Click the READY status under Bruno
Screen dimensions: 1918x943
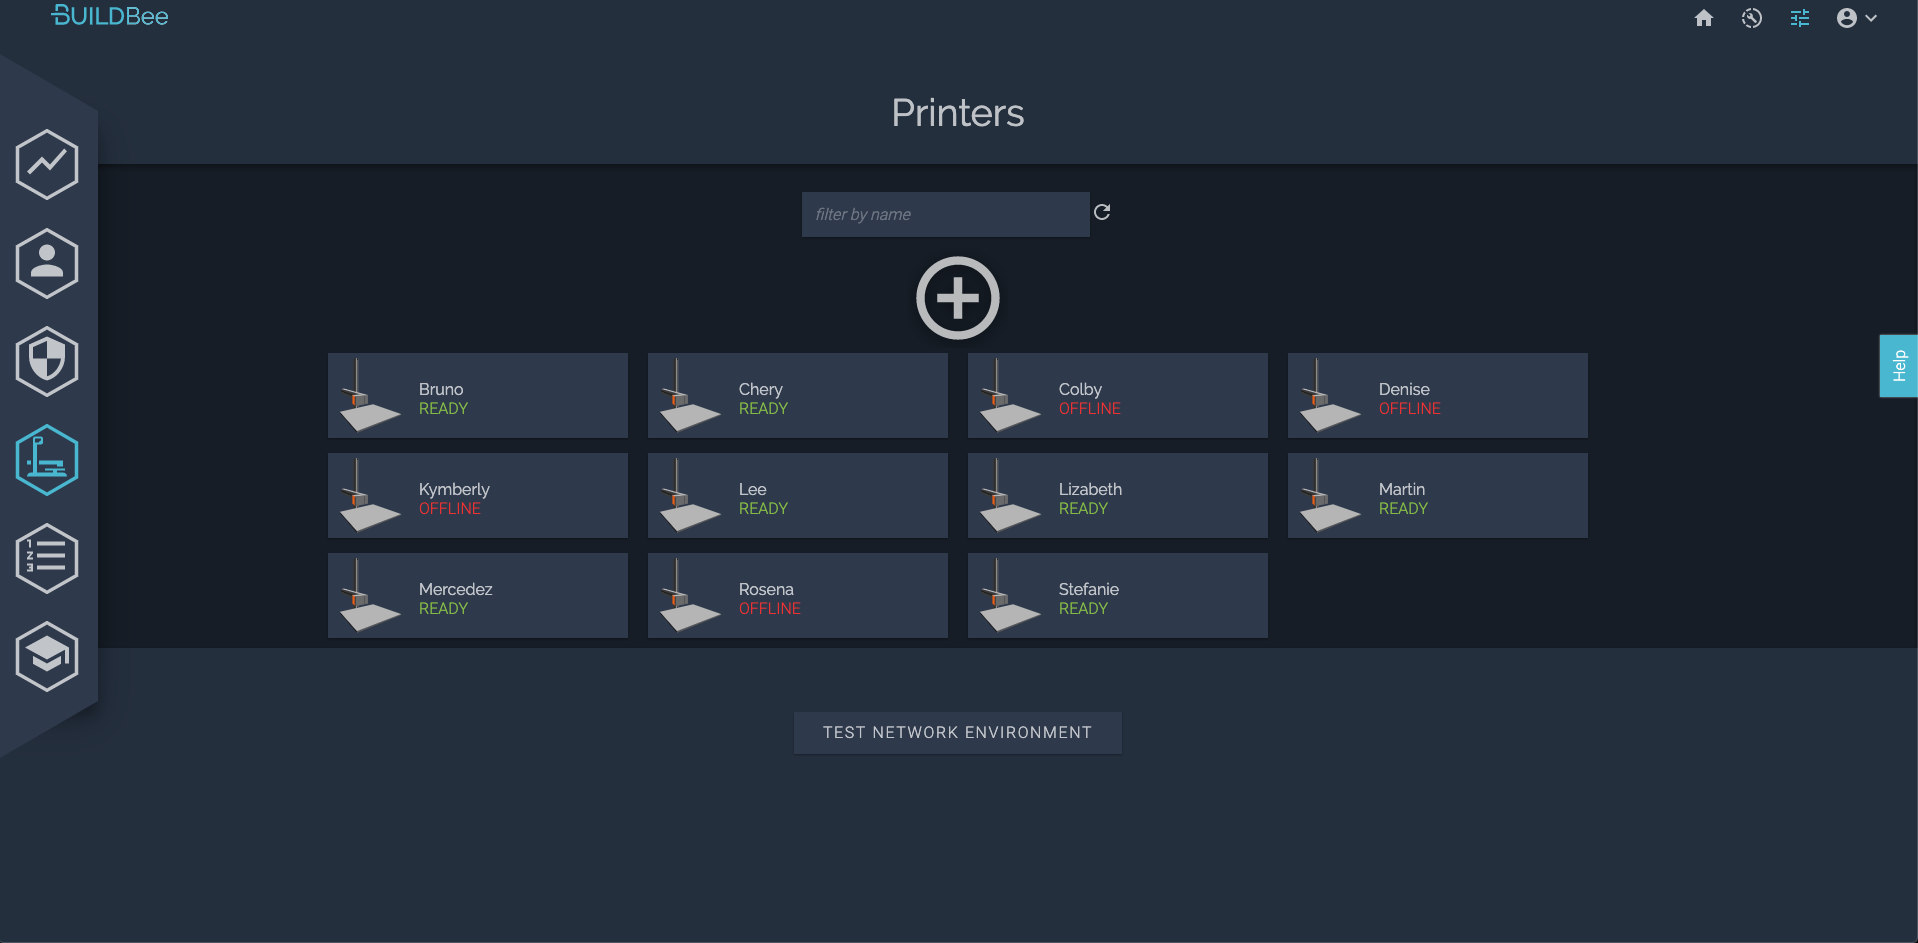(x=443, y=409)
